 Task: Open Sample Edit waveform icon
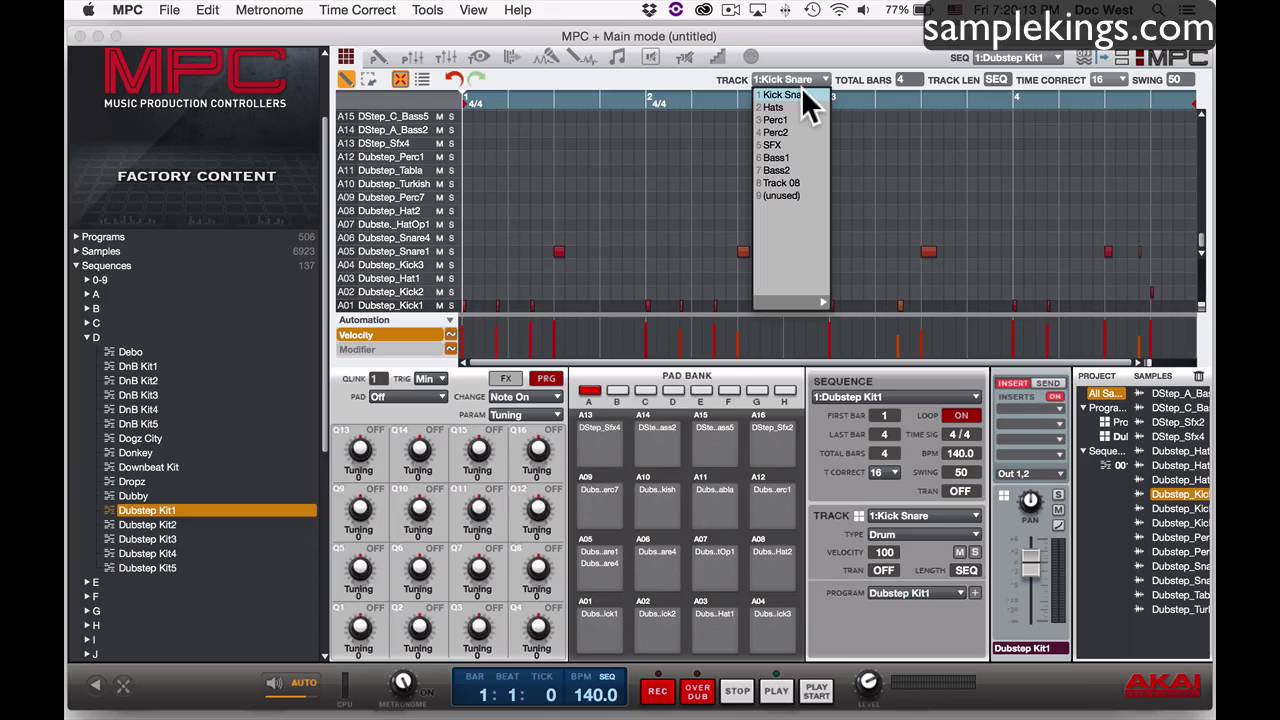coord(582,57)
